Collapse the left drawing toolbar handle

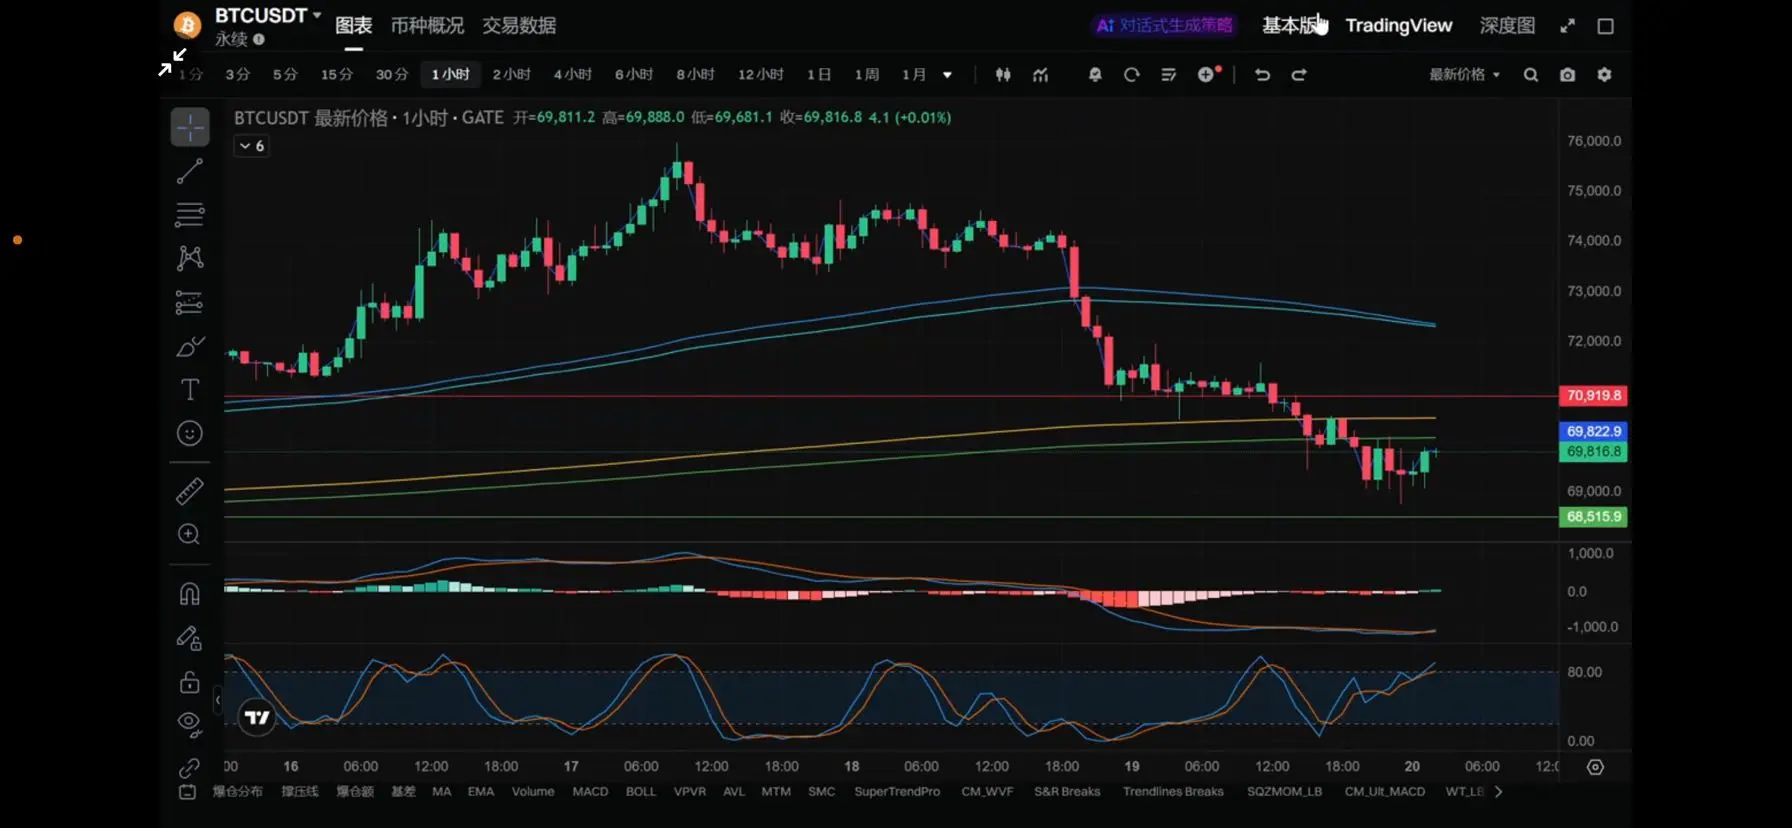(x=218, y=701)
